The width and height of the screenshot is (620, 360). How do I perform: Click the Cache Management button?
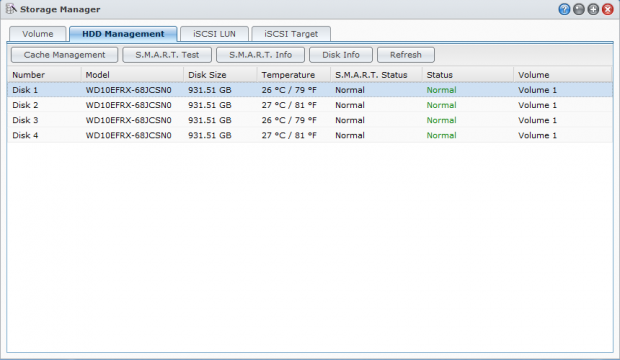tap(64, 55)
